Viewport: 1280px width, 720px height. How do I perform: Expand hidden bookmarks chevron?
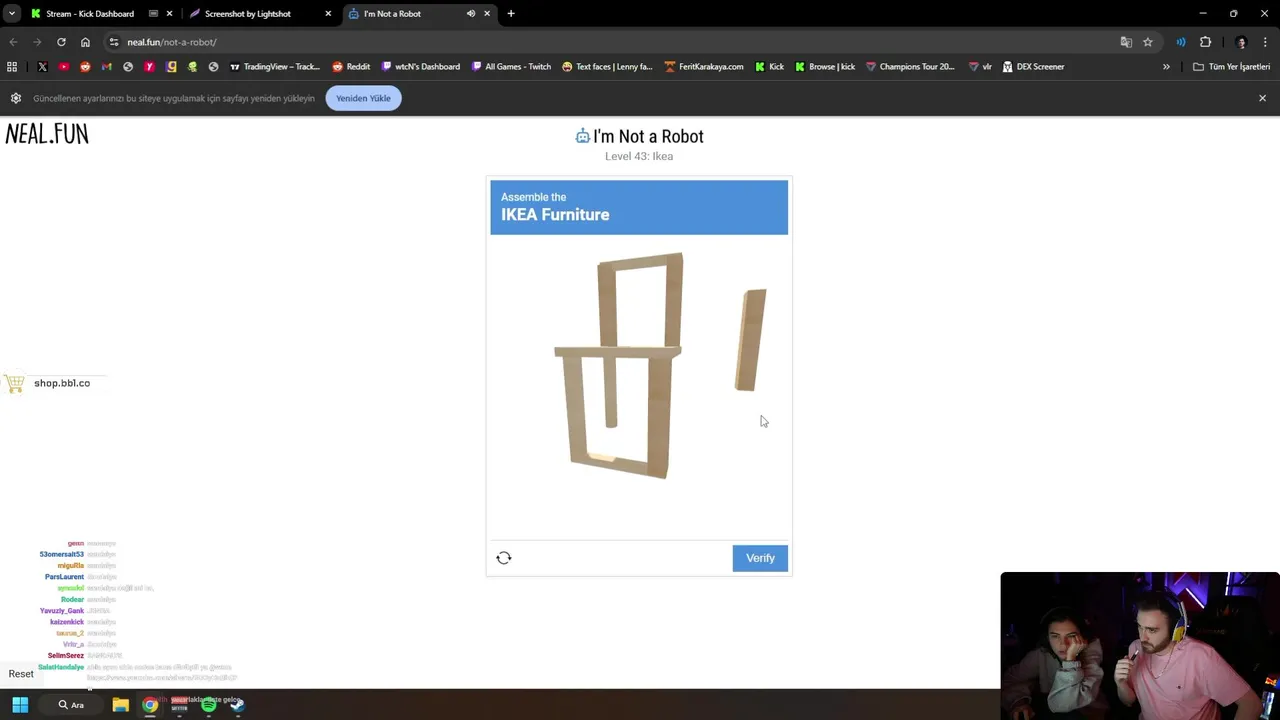tap(1166, 67)
